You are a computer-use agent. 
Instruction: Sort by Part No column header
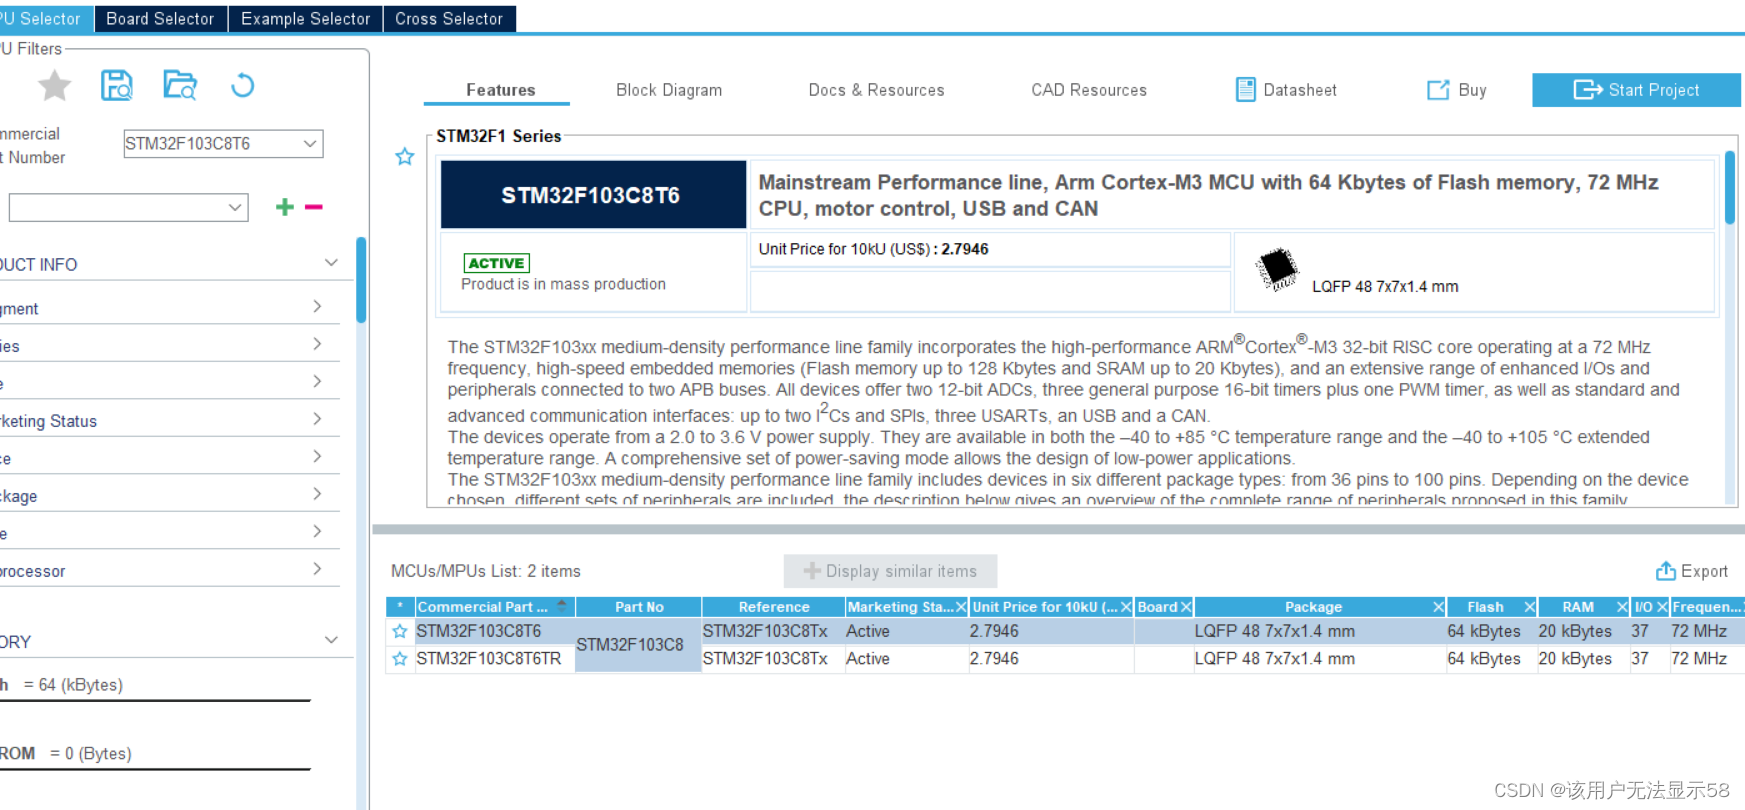(x=639, y=607)
